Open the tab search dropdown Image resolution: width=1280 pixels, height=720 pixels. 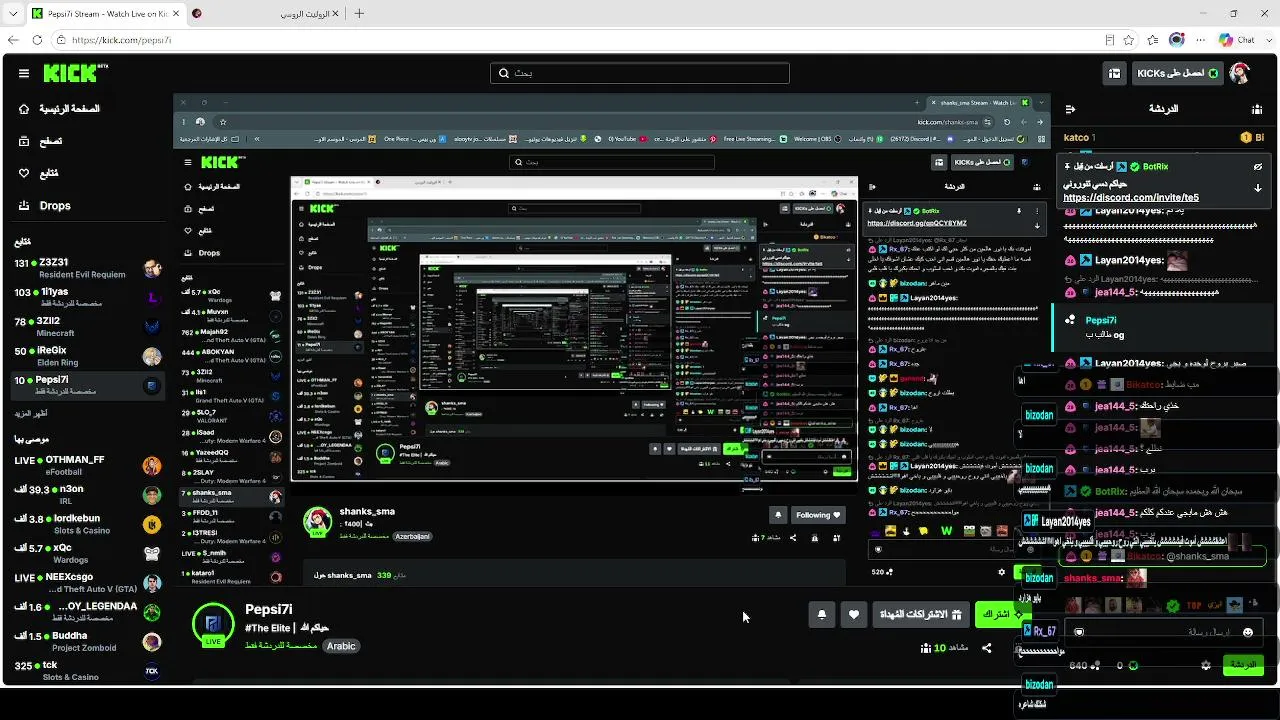coord(12,13)
